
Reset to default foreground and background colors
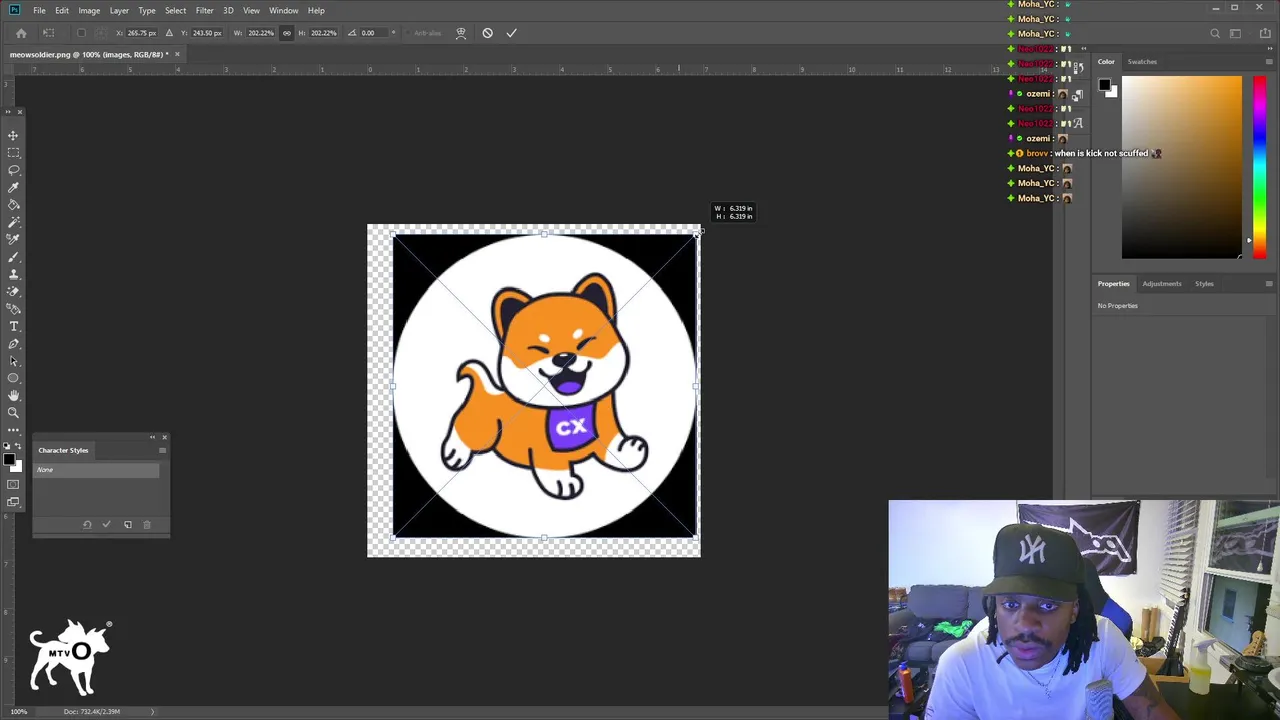(x=7, y=446)
